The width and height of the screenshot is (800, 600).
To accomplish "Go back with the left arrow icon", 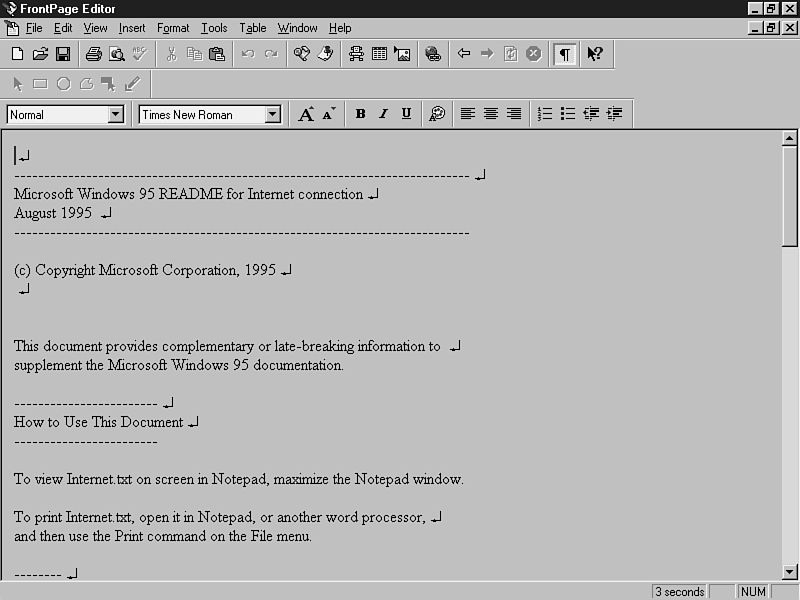I will click(464, 53).
